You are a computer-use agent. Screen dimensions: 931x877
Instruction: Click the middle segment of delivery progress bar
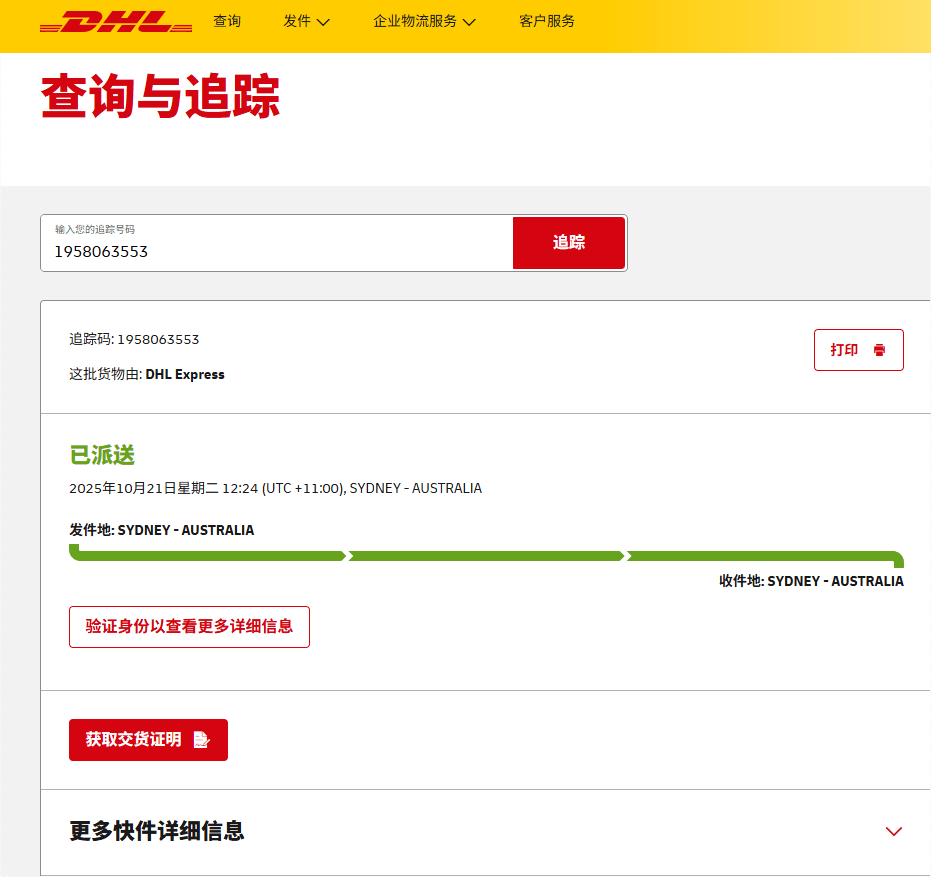486,556
